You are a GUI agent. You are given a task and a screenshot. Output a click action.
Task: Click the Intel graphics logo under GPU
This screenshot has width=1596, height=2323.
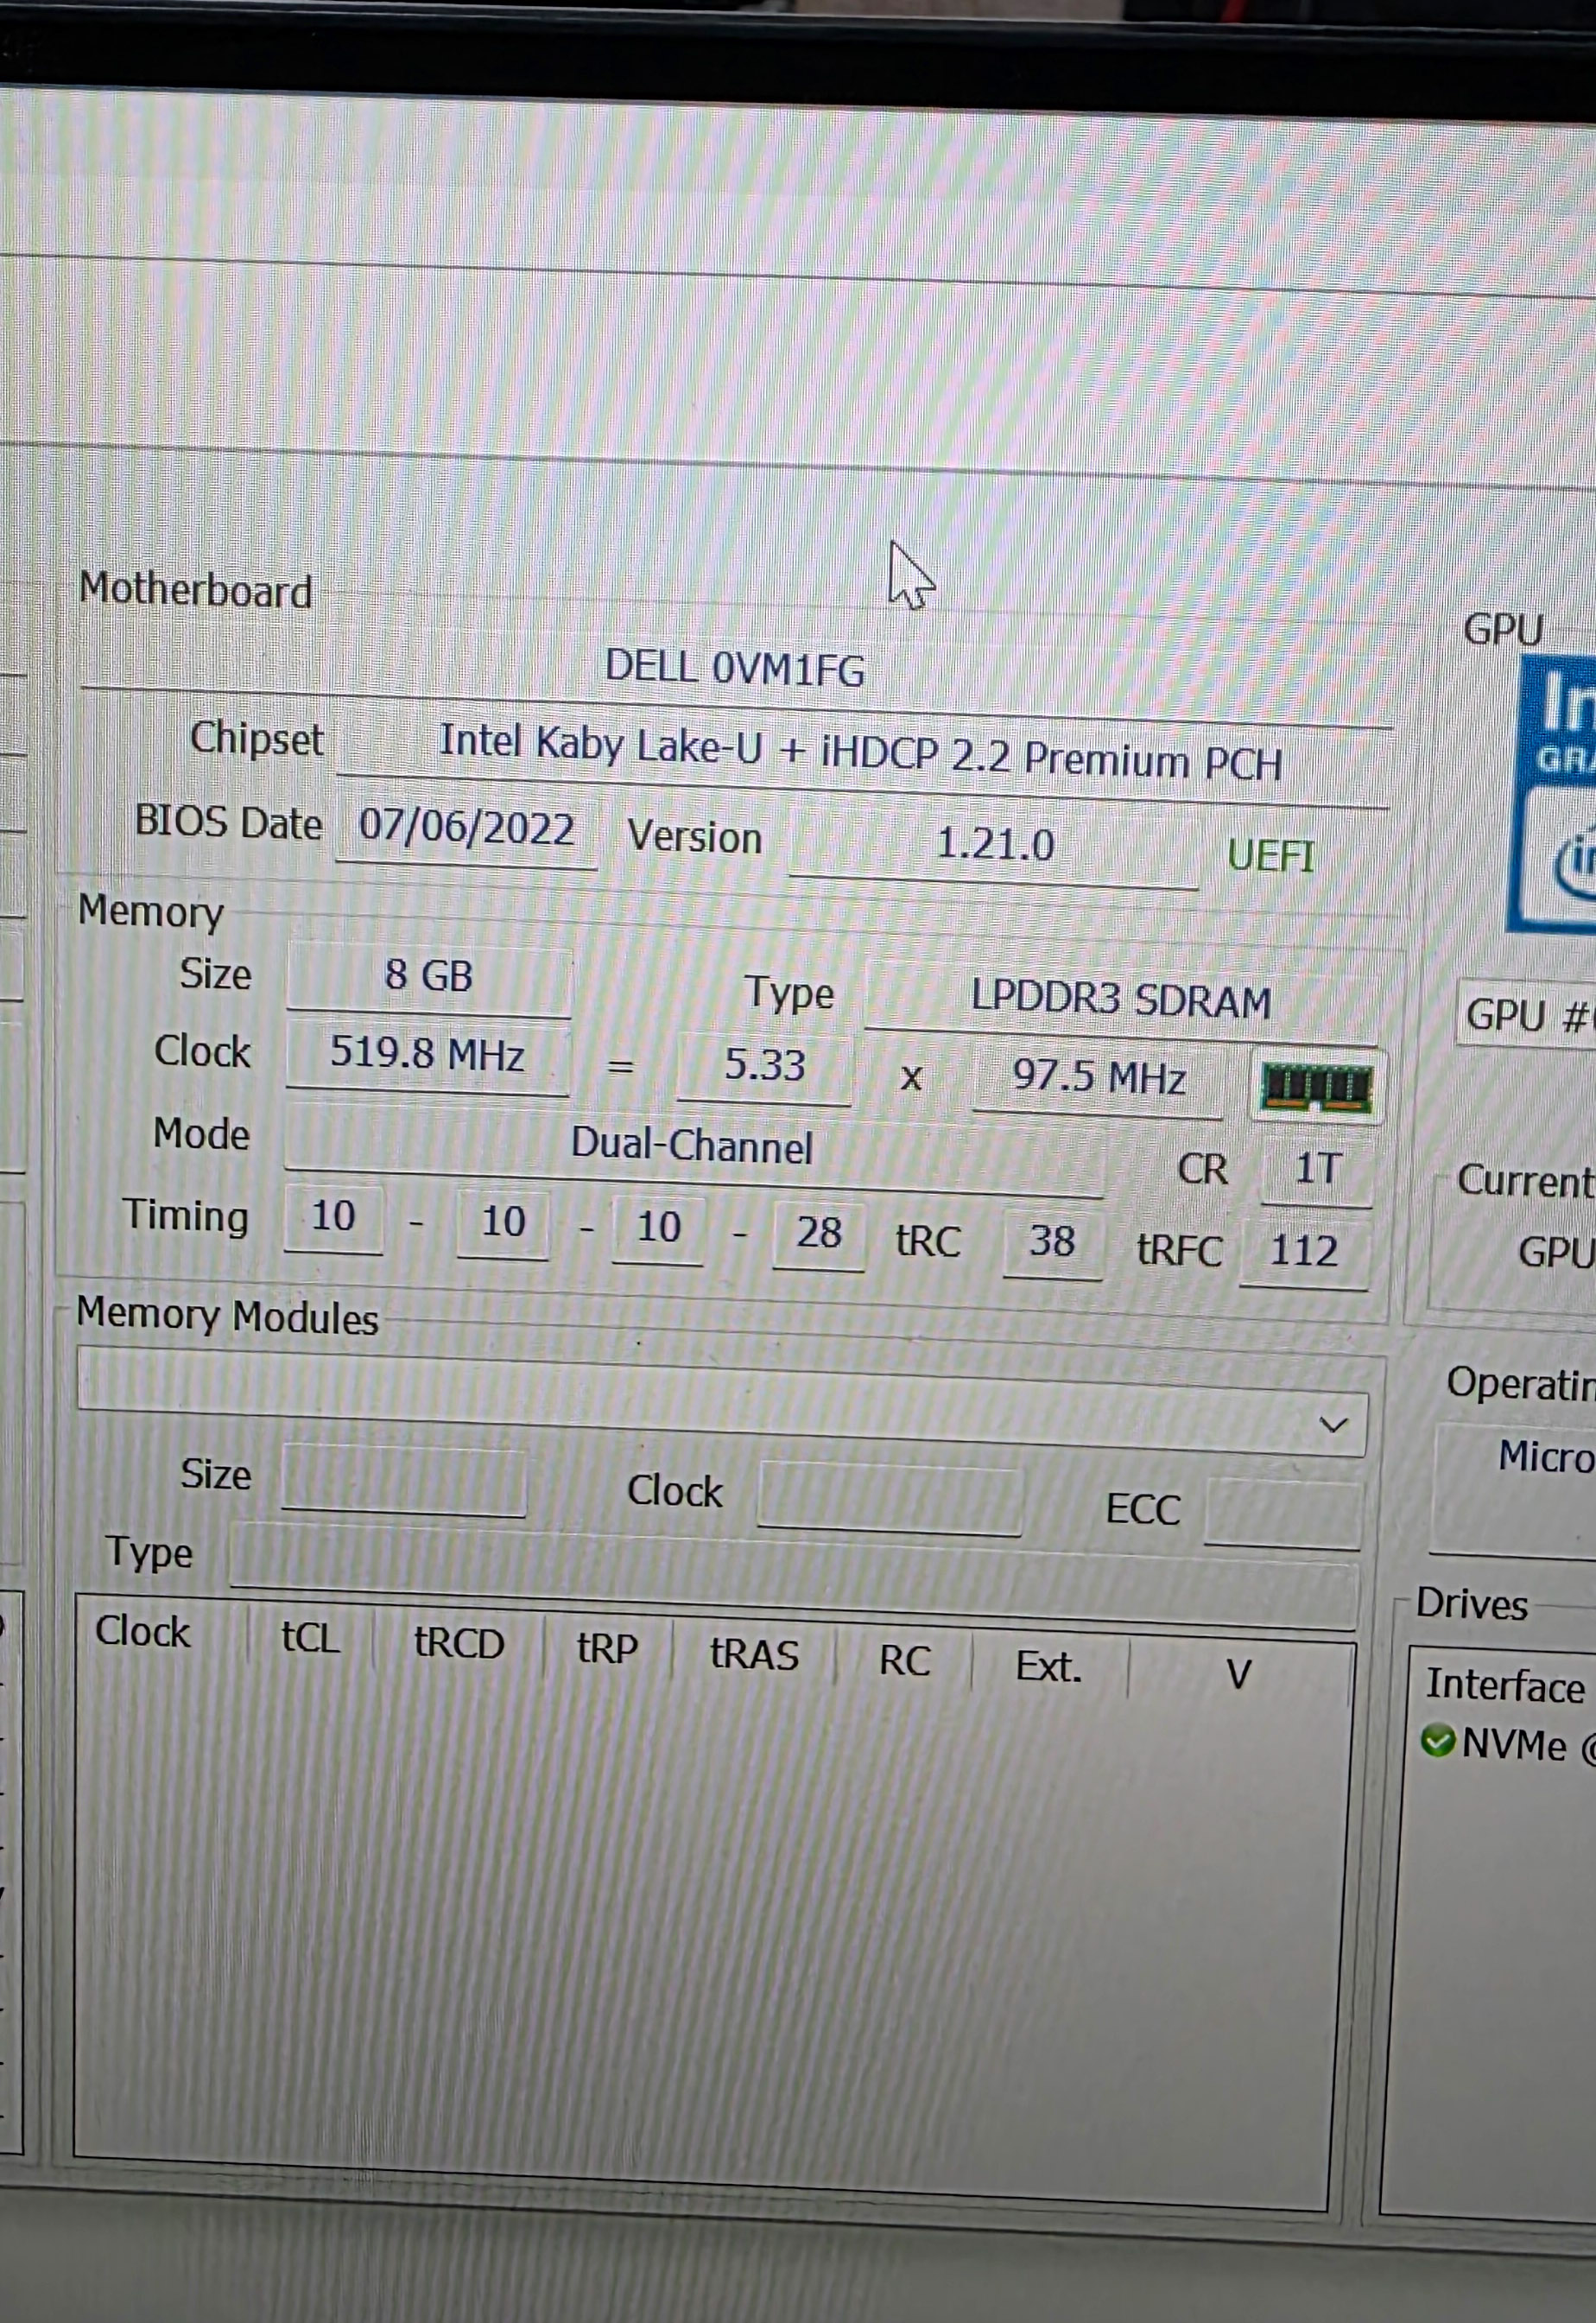pos(1553,795)
